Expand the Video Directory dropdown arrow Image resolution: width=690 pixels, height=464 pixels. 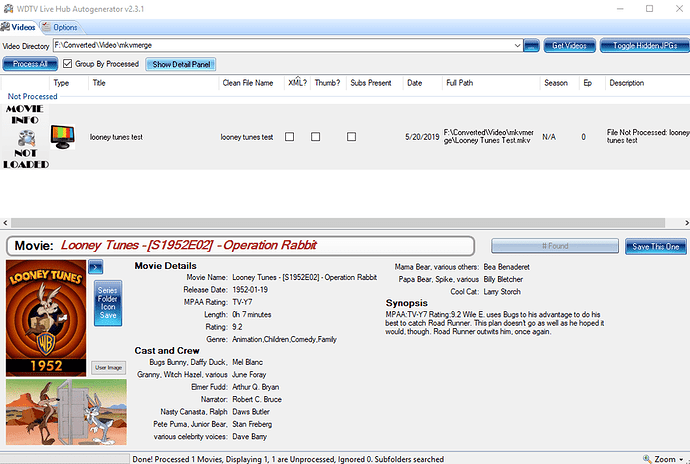point(518,45)
